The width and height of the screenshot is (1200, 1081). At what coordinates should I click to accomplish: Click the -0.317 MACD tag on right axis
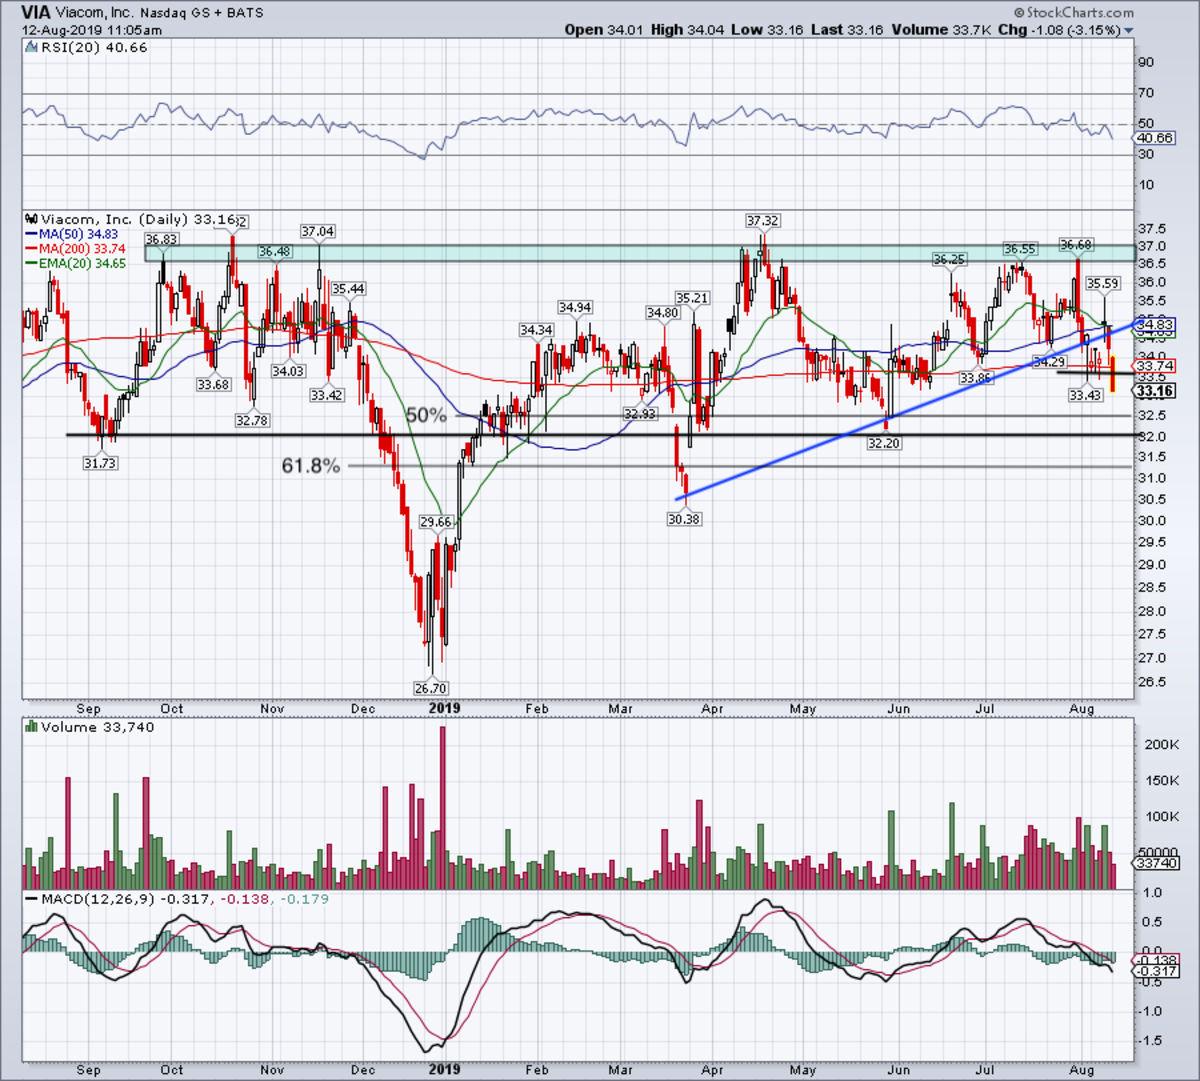[x=1157, y=971]
